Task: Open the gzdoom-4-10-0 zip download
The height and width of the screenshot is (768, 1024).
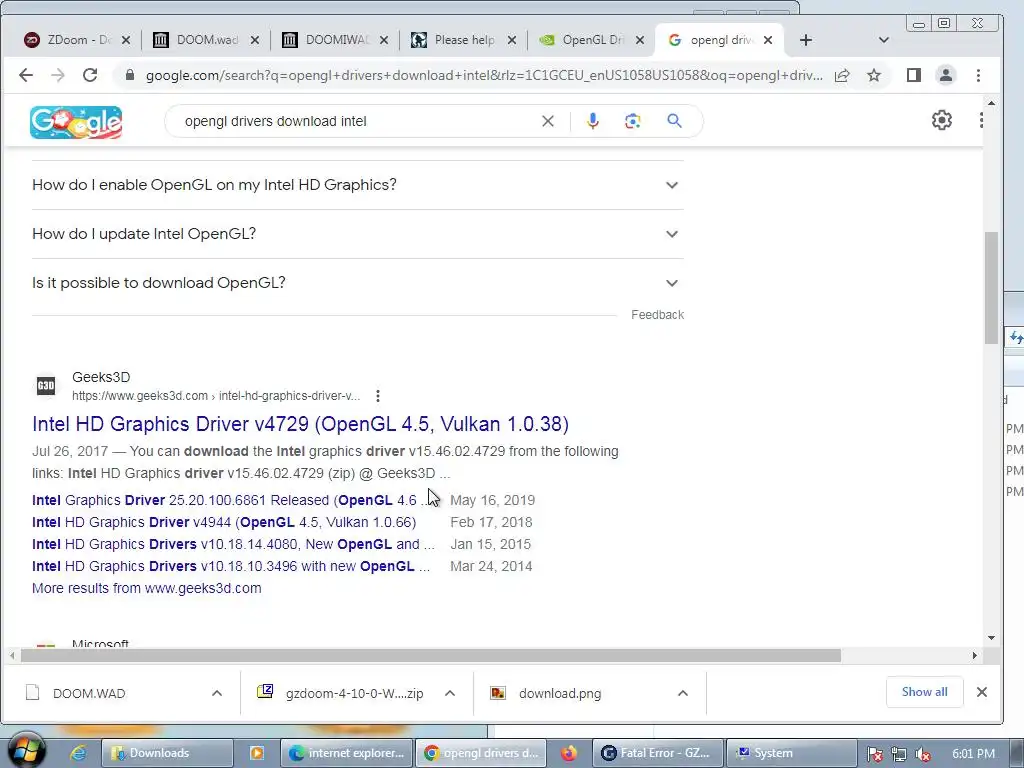Action: [354, 694]
